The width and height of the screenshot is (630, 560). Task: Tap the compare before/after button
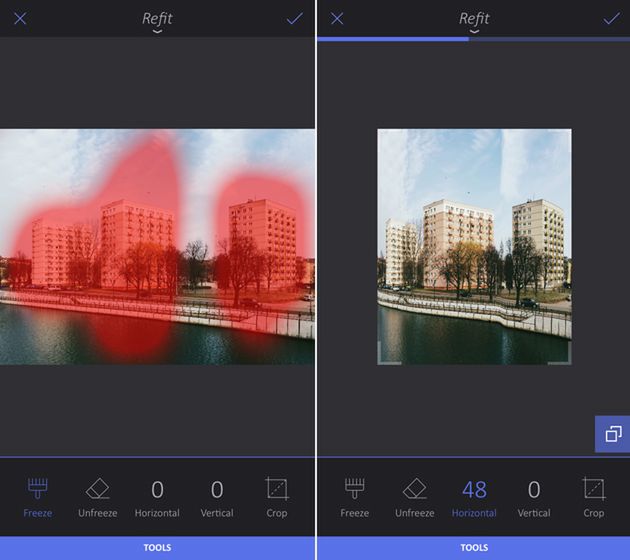click(612, 434)
